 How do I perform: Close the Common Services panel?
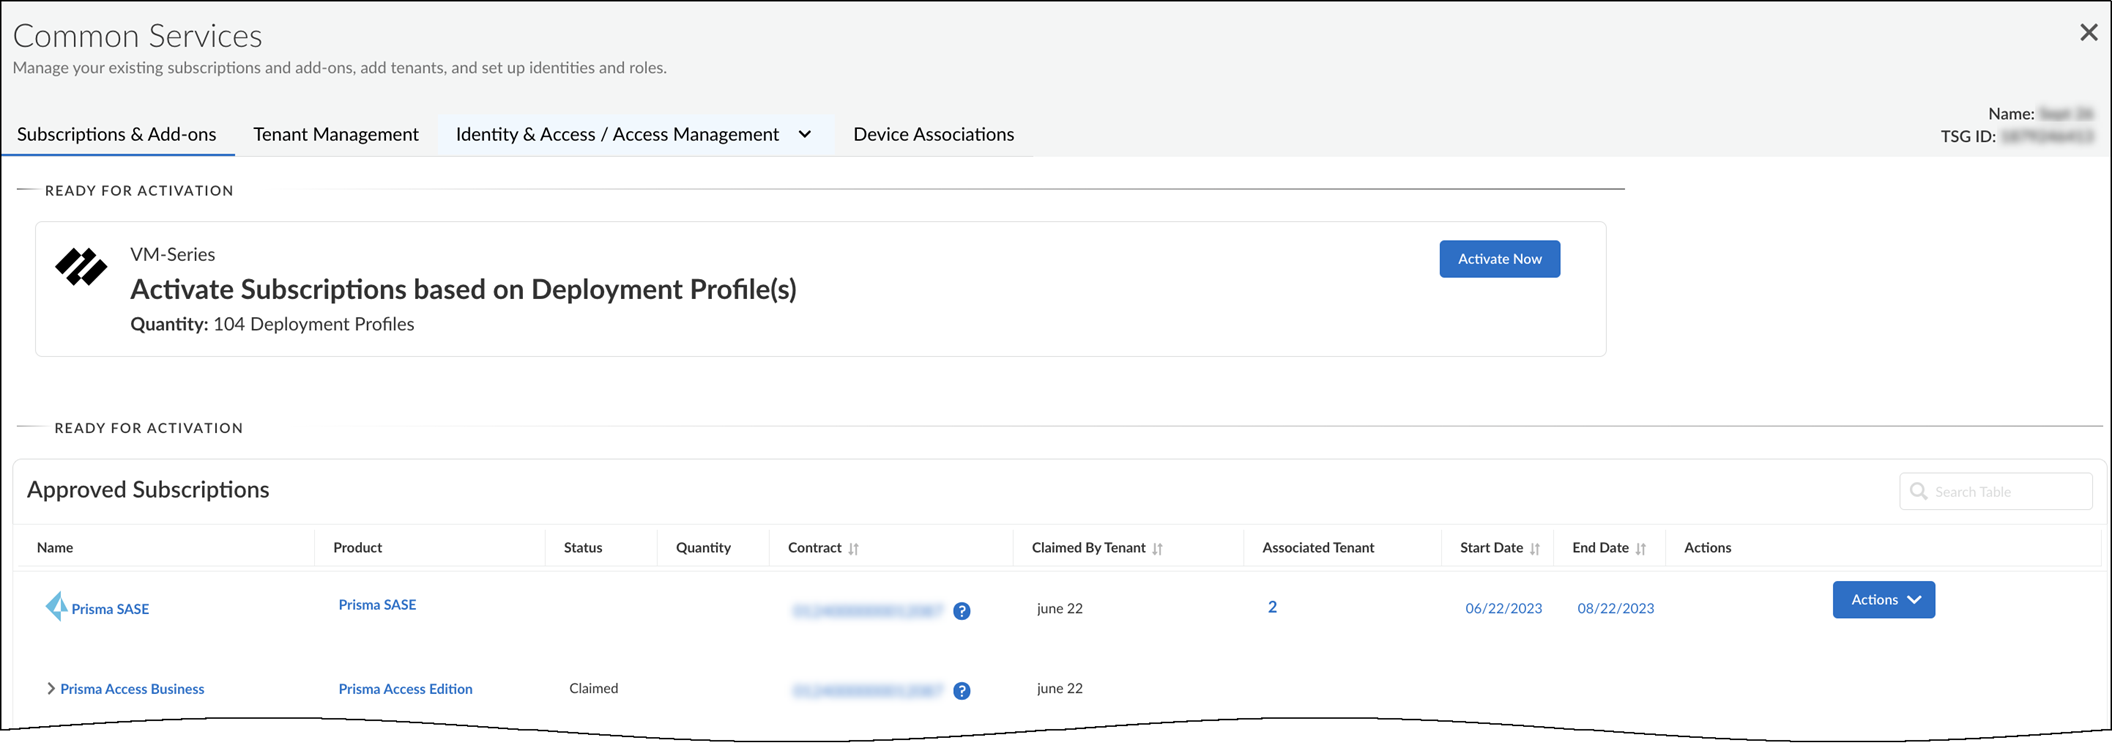pos(2088,33)
